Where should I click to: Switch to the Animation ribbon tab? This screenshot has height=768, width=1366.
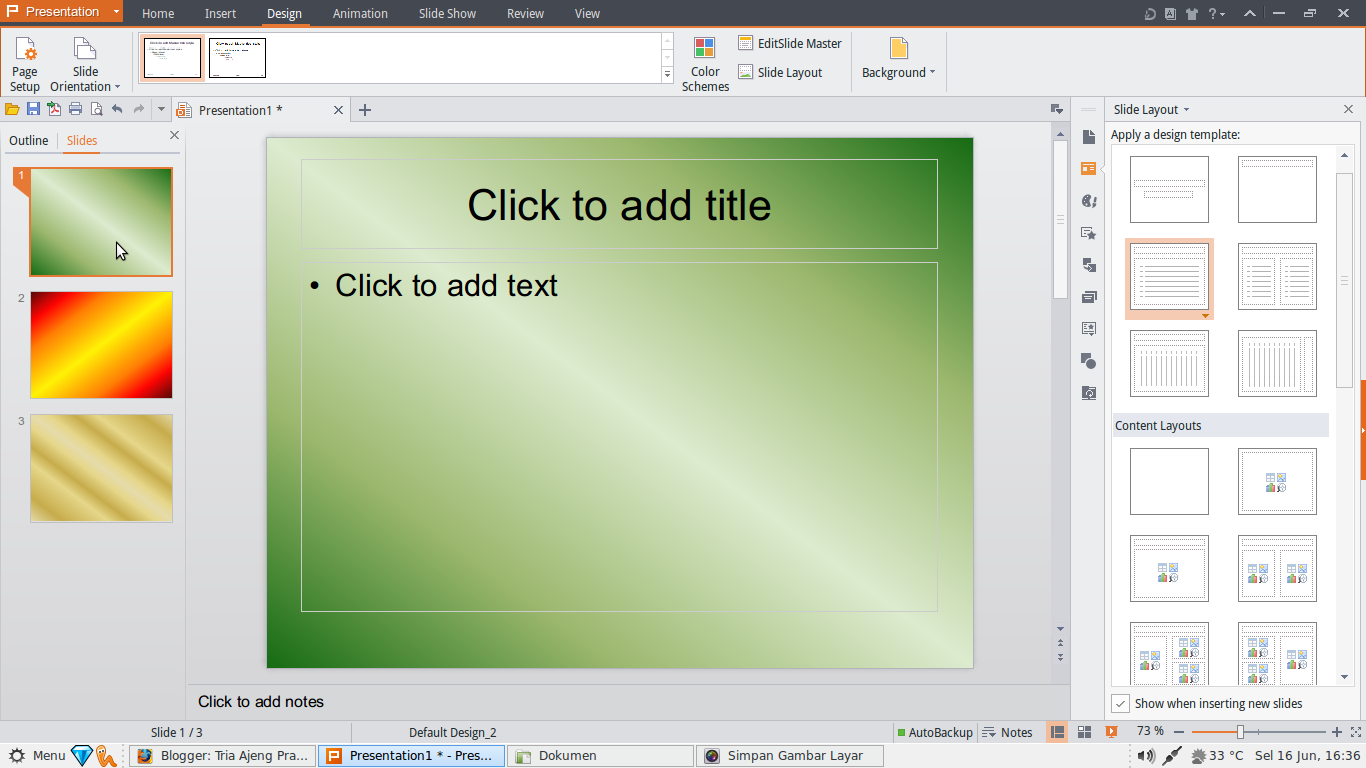point(360,13)
